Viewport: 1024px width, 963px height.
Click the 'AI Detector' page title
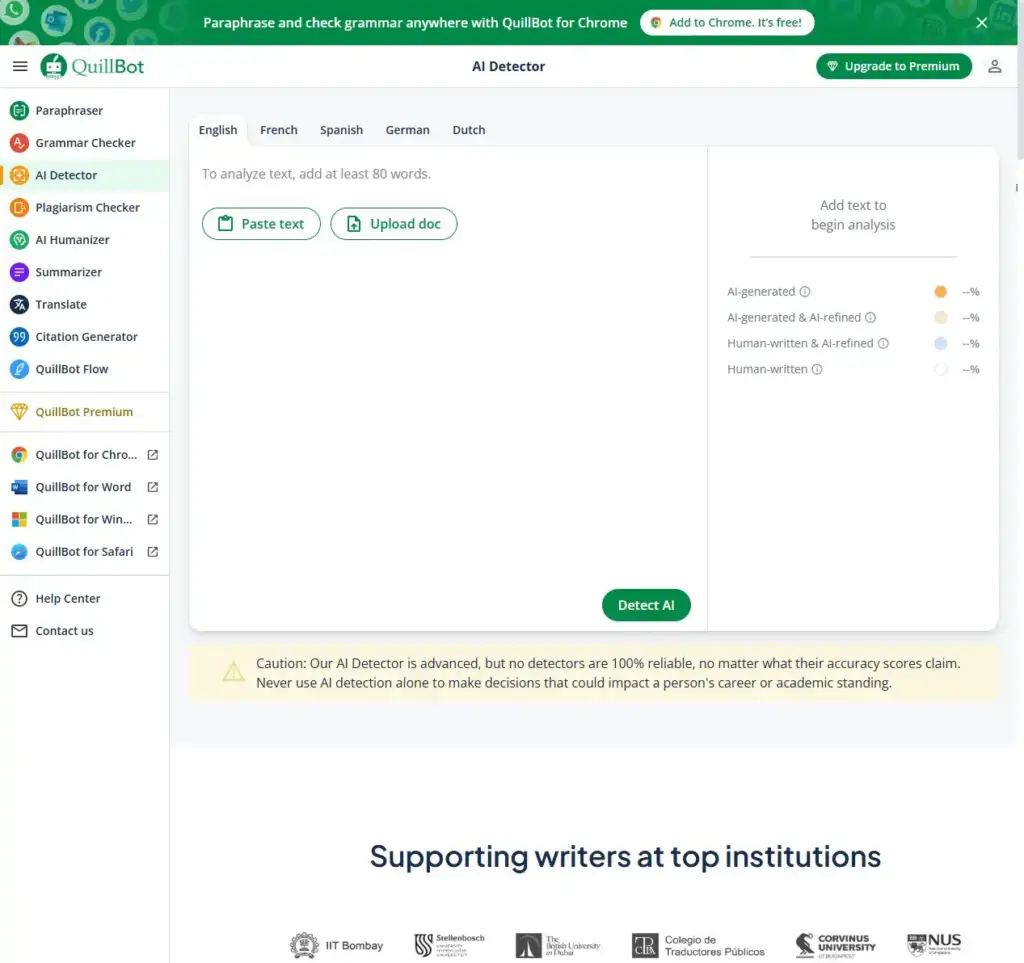509,66
